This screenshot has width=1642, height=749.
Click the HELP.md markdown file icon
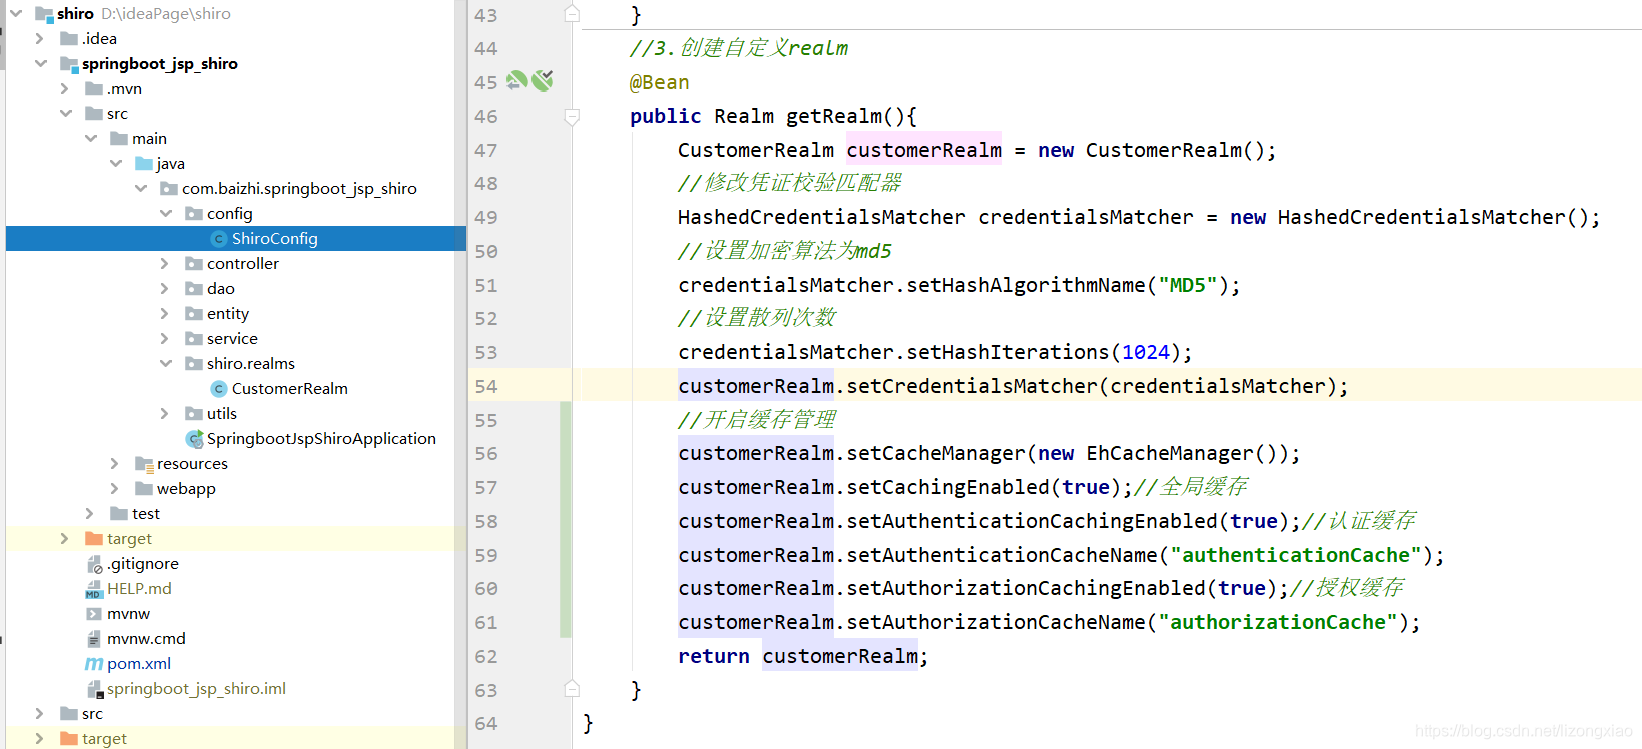click(94, 589)
